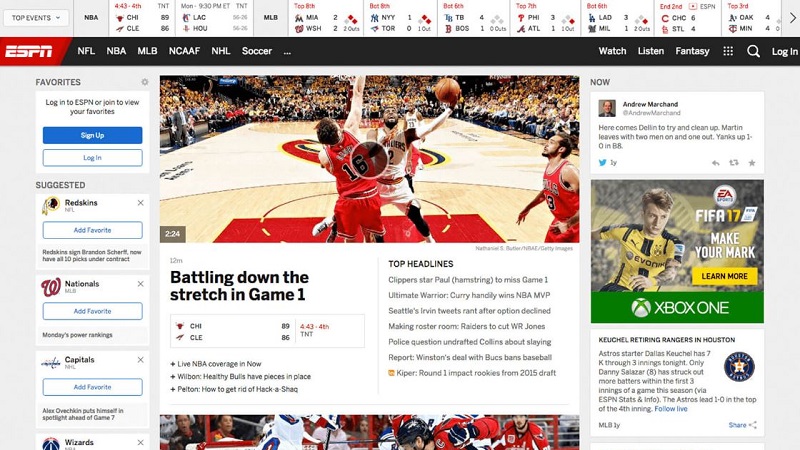
Task: Open Favorites settings gear
Action: pos(145,82)
